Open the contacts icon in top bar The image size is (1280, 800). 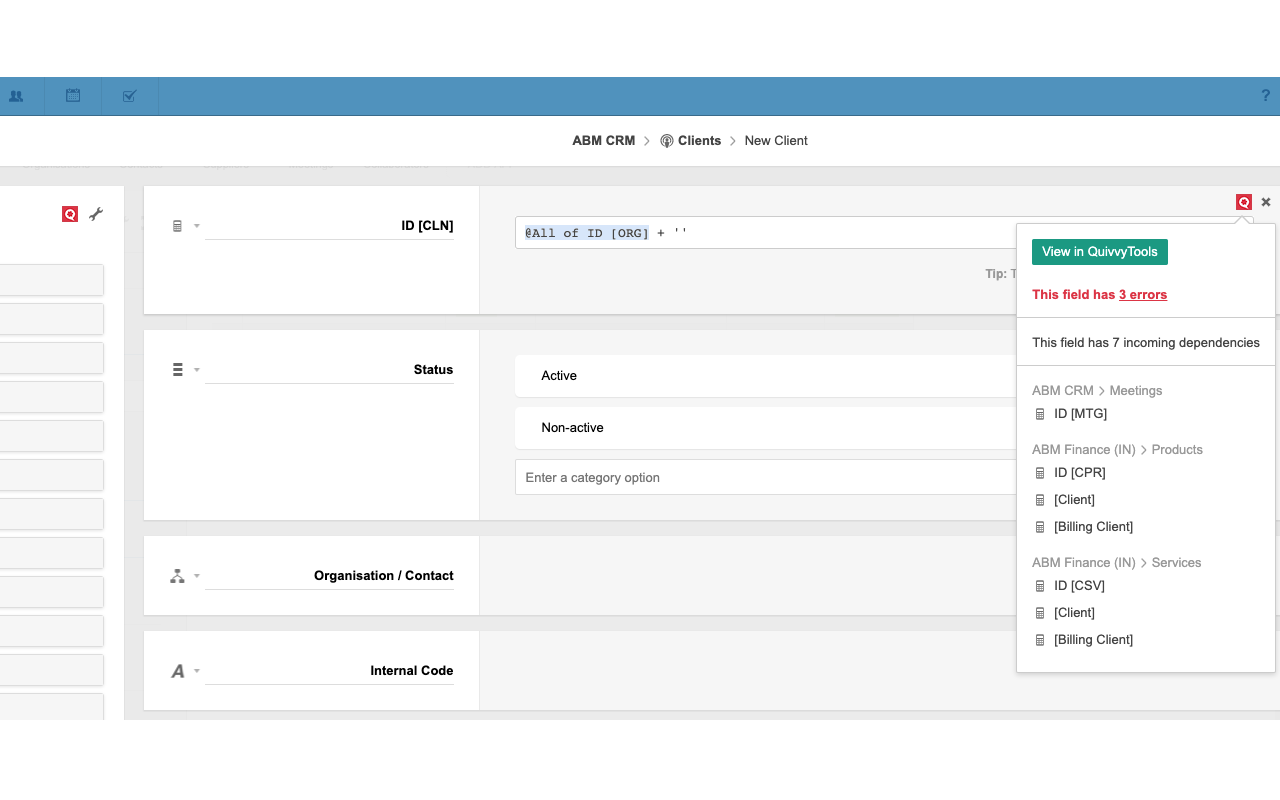click(x=16, y=96)
